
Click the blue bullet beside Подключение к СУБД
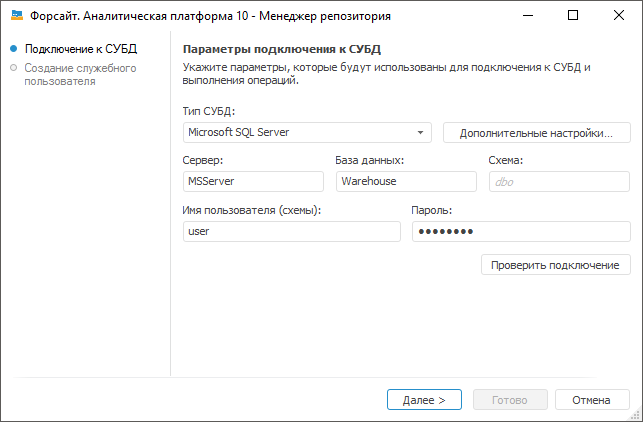[13, 48]
